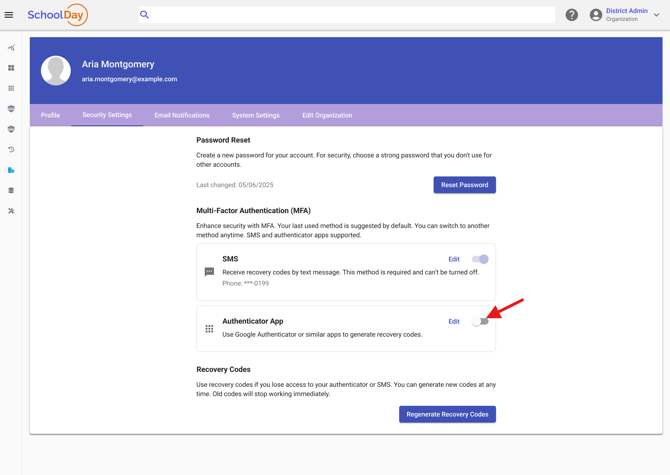This screenshot has height=475, width=670.
Task: Click Edit link for SMS method
Action: pos(454,259)
